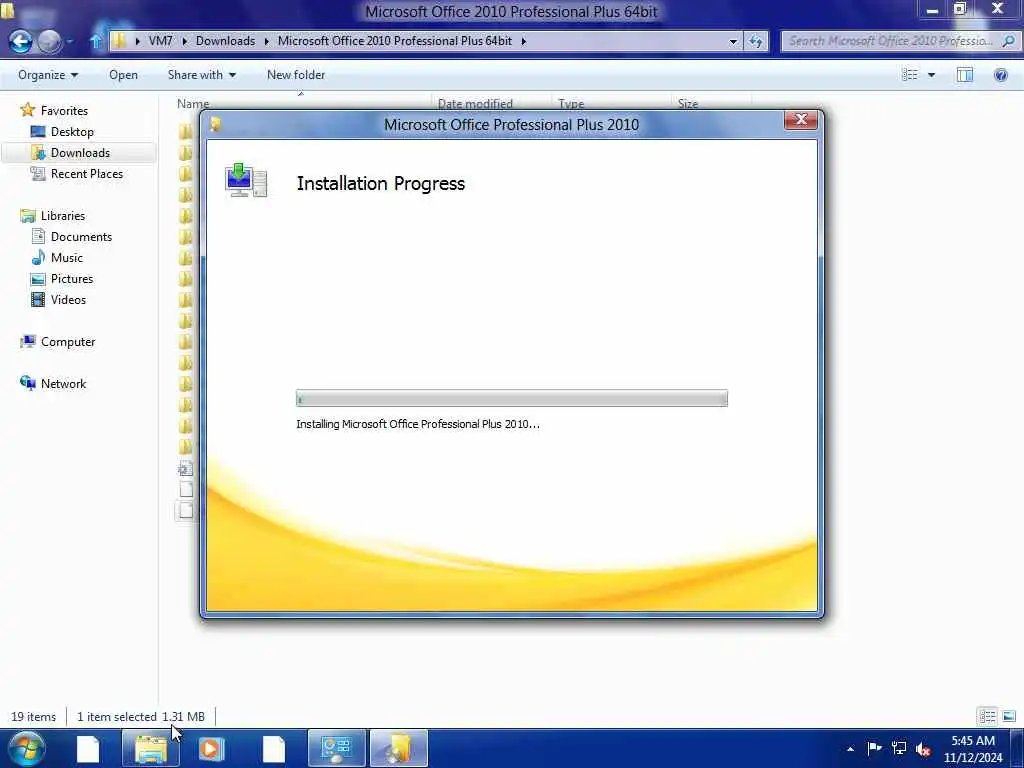Close the Office Professional Plus 2010 dialog
Image resolution: width=1024 pixels, height=768 pixels.
click(801, 120)
